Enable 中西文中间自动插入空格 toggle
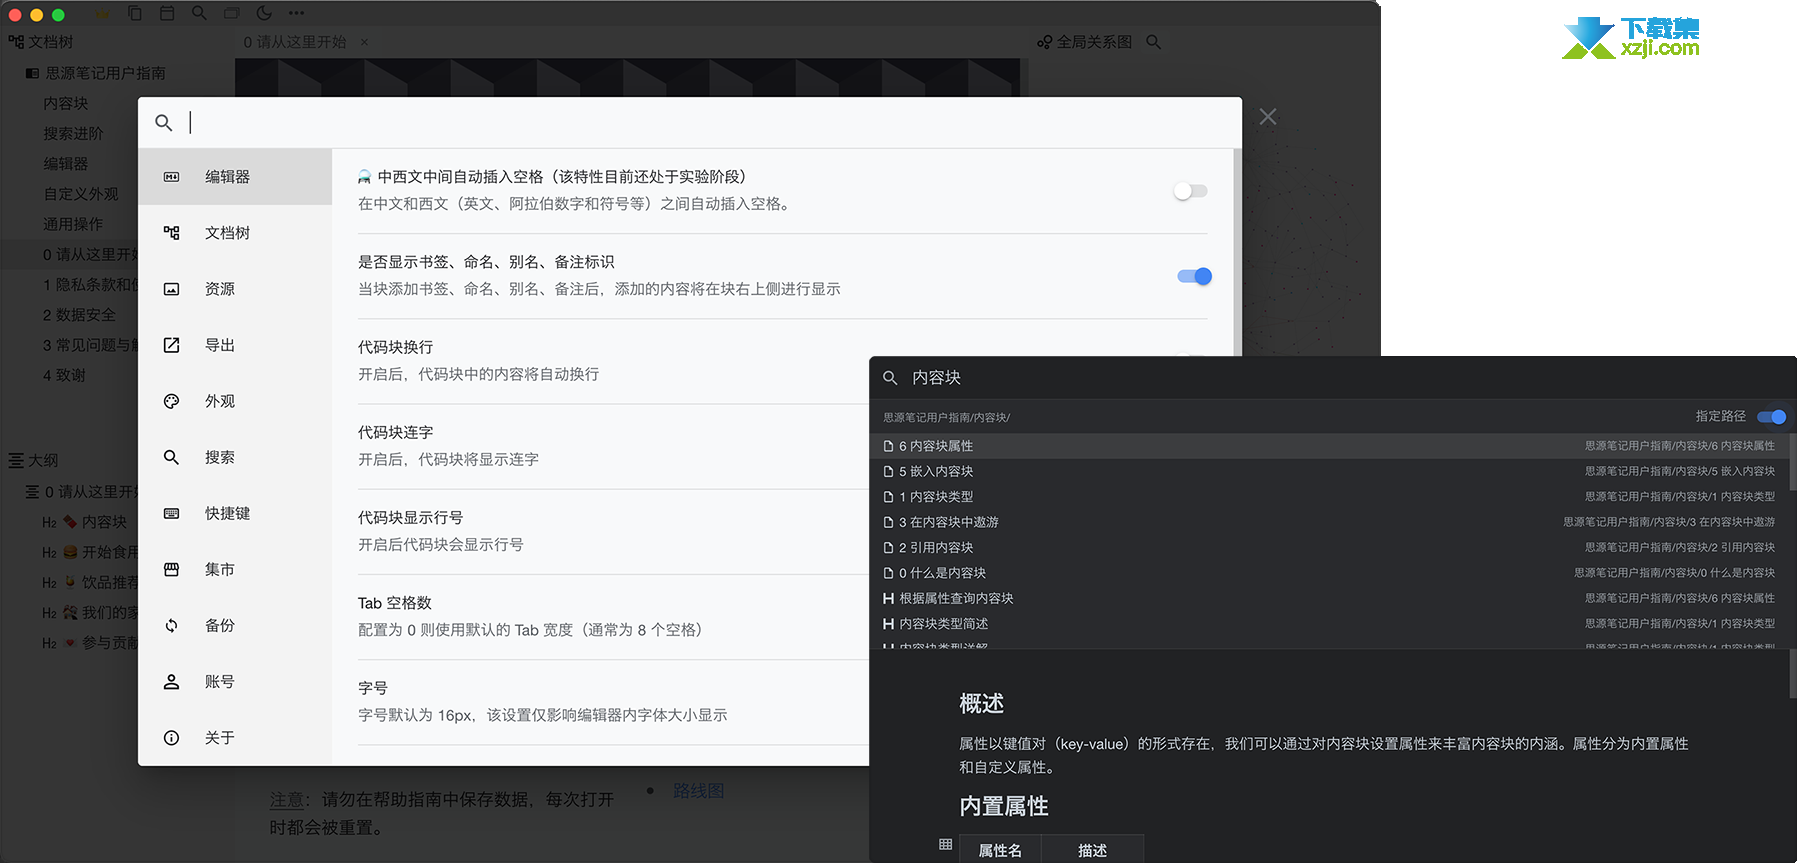Image resolution: width=1797 pixels, height=863 pixels. click(1190, 191)
